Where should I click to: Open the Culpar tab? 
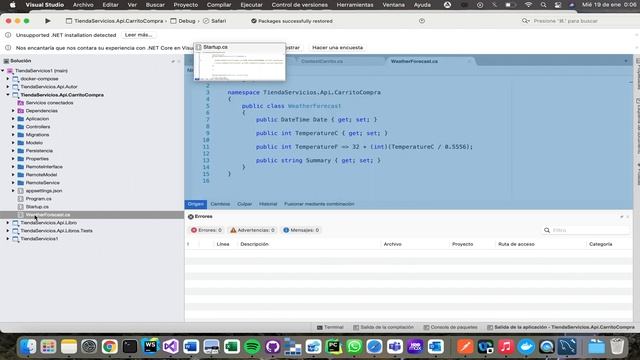click(x=244, y=204)
